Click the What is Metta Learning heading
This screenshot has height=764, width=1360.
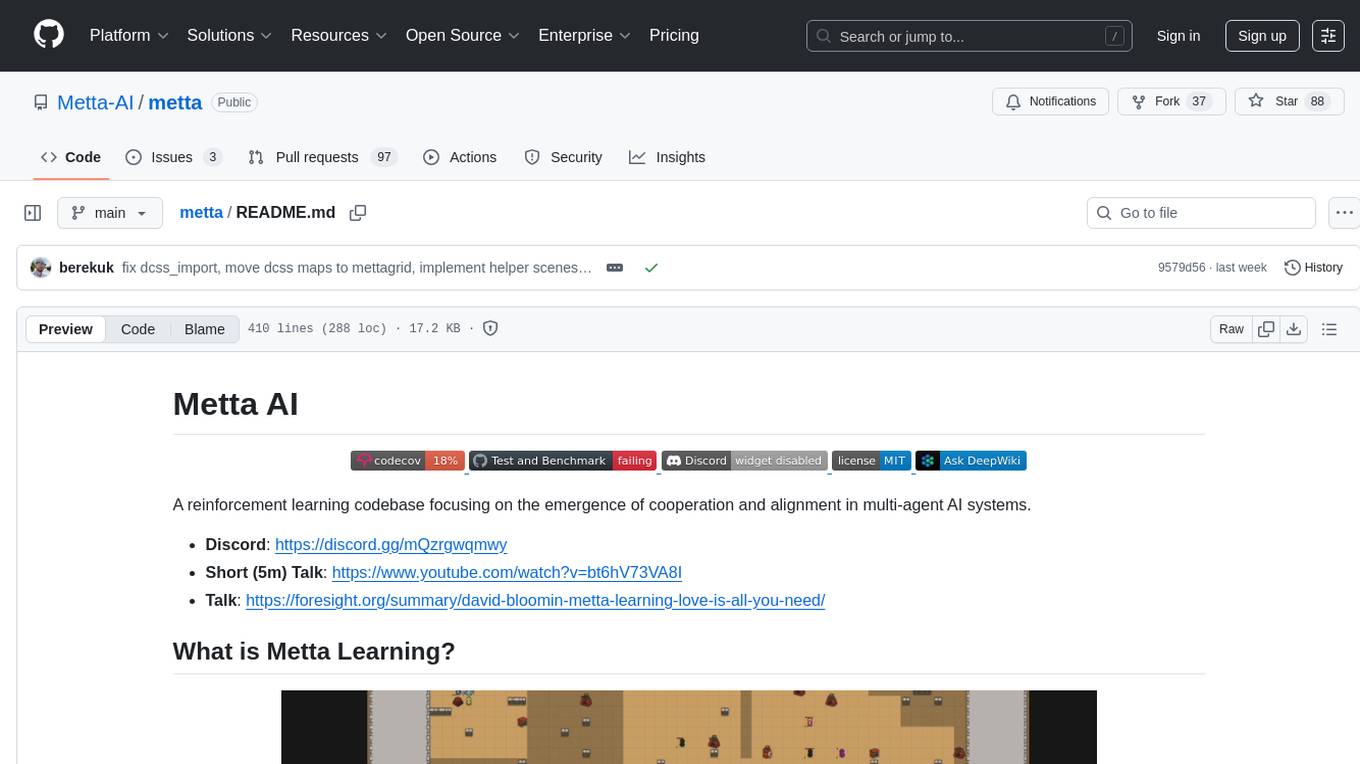pyautogui.click(x=314, y=651)
